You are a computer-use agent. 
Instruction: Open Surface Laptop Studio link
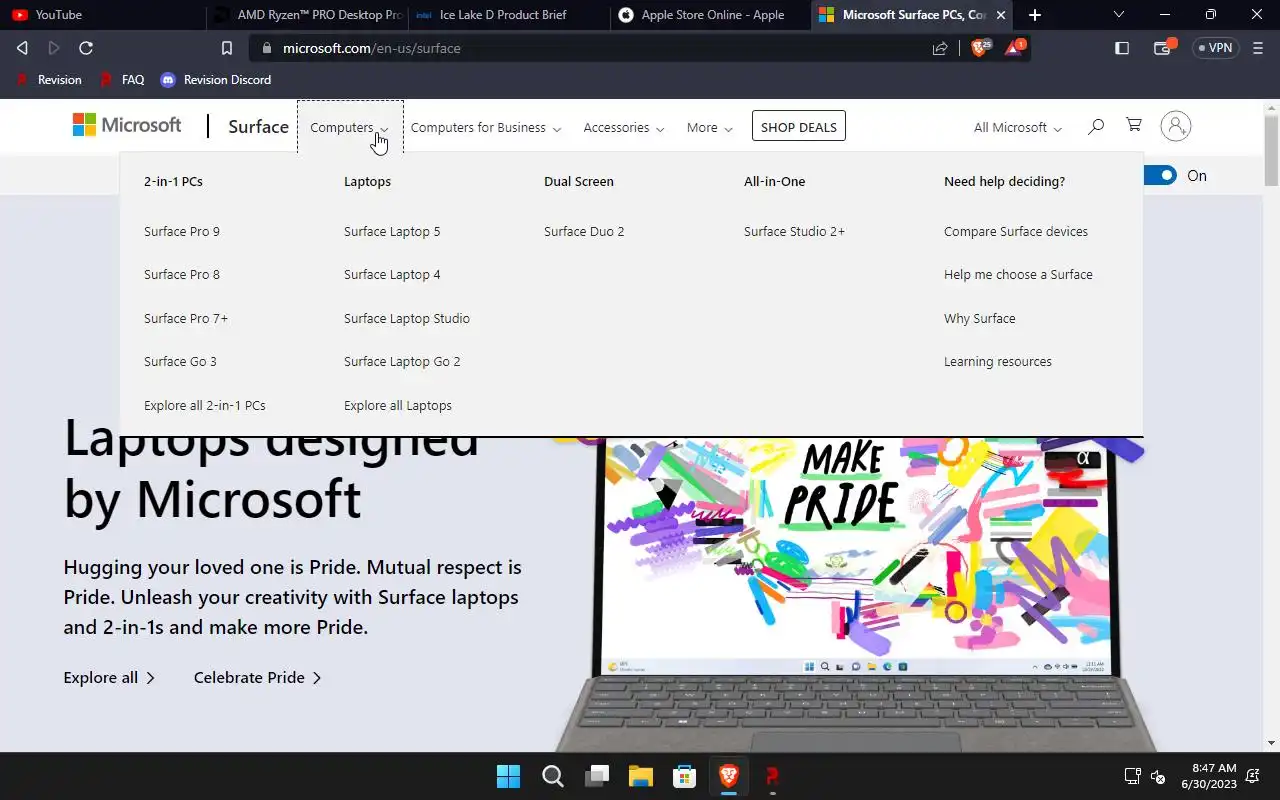tap(407, 318)
